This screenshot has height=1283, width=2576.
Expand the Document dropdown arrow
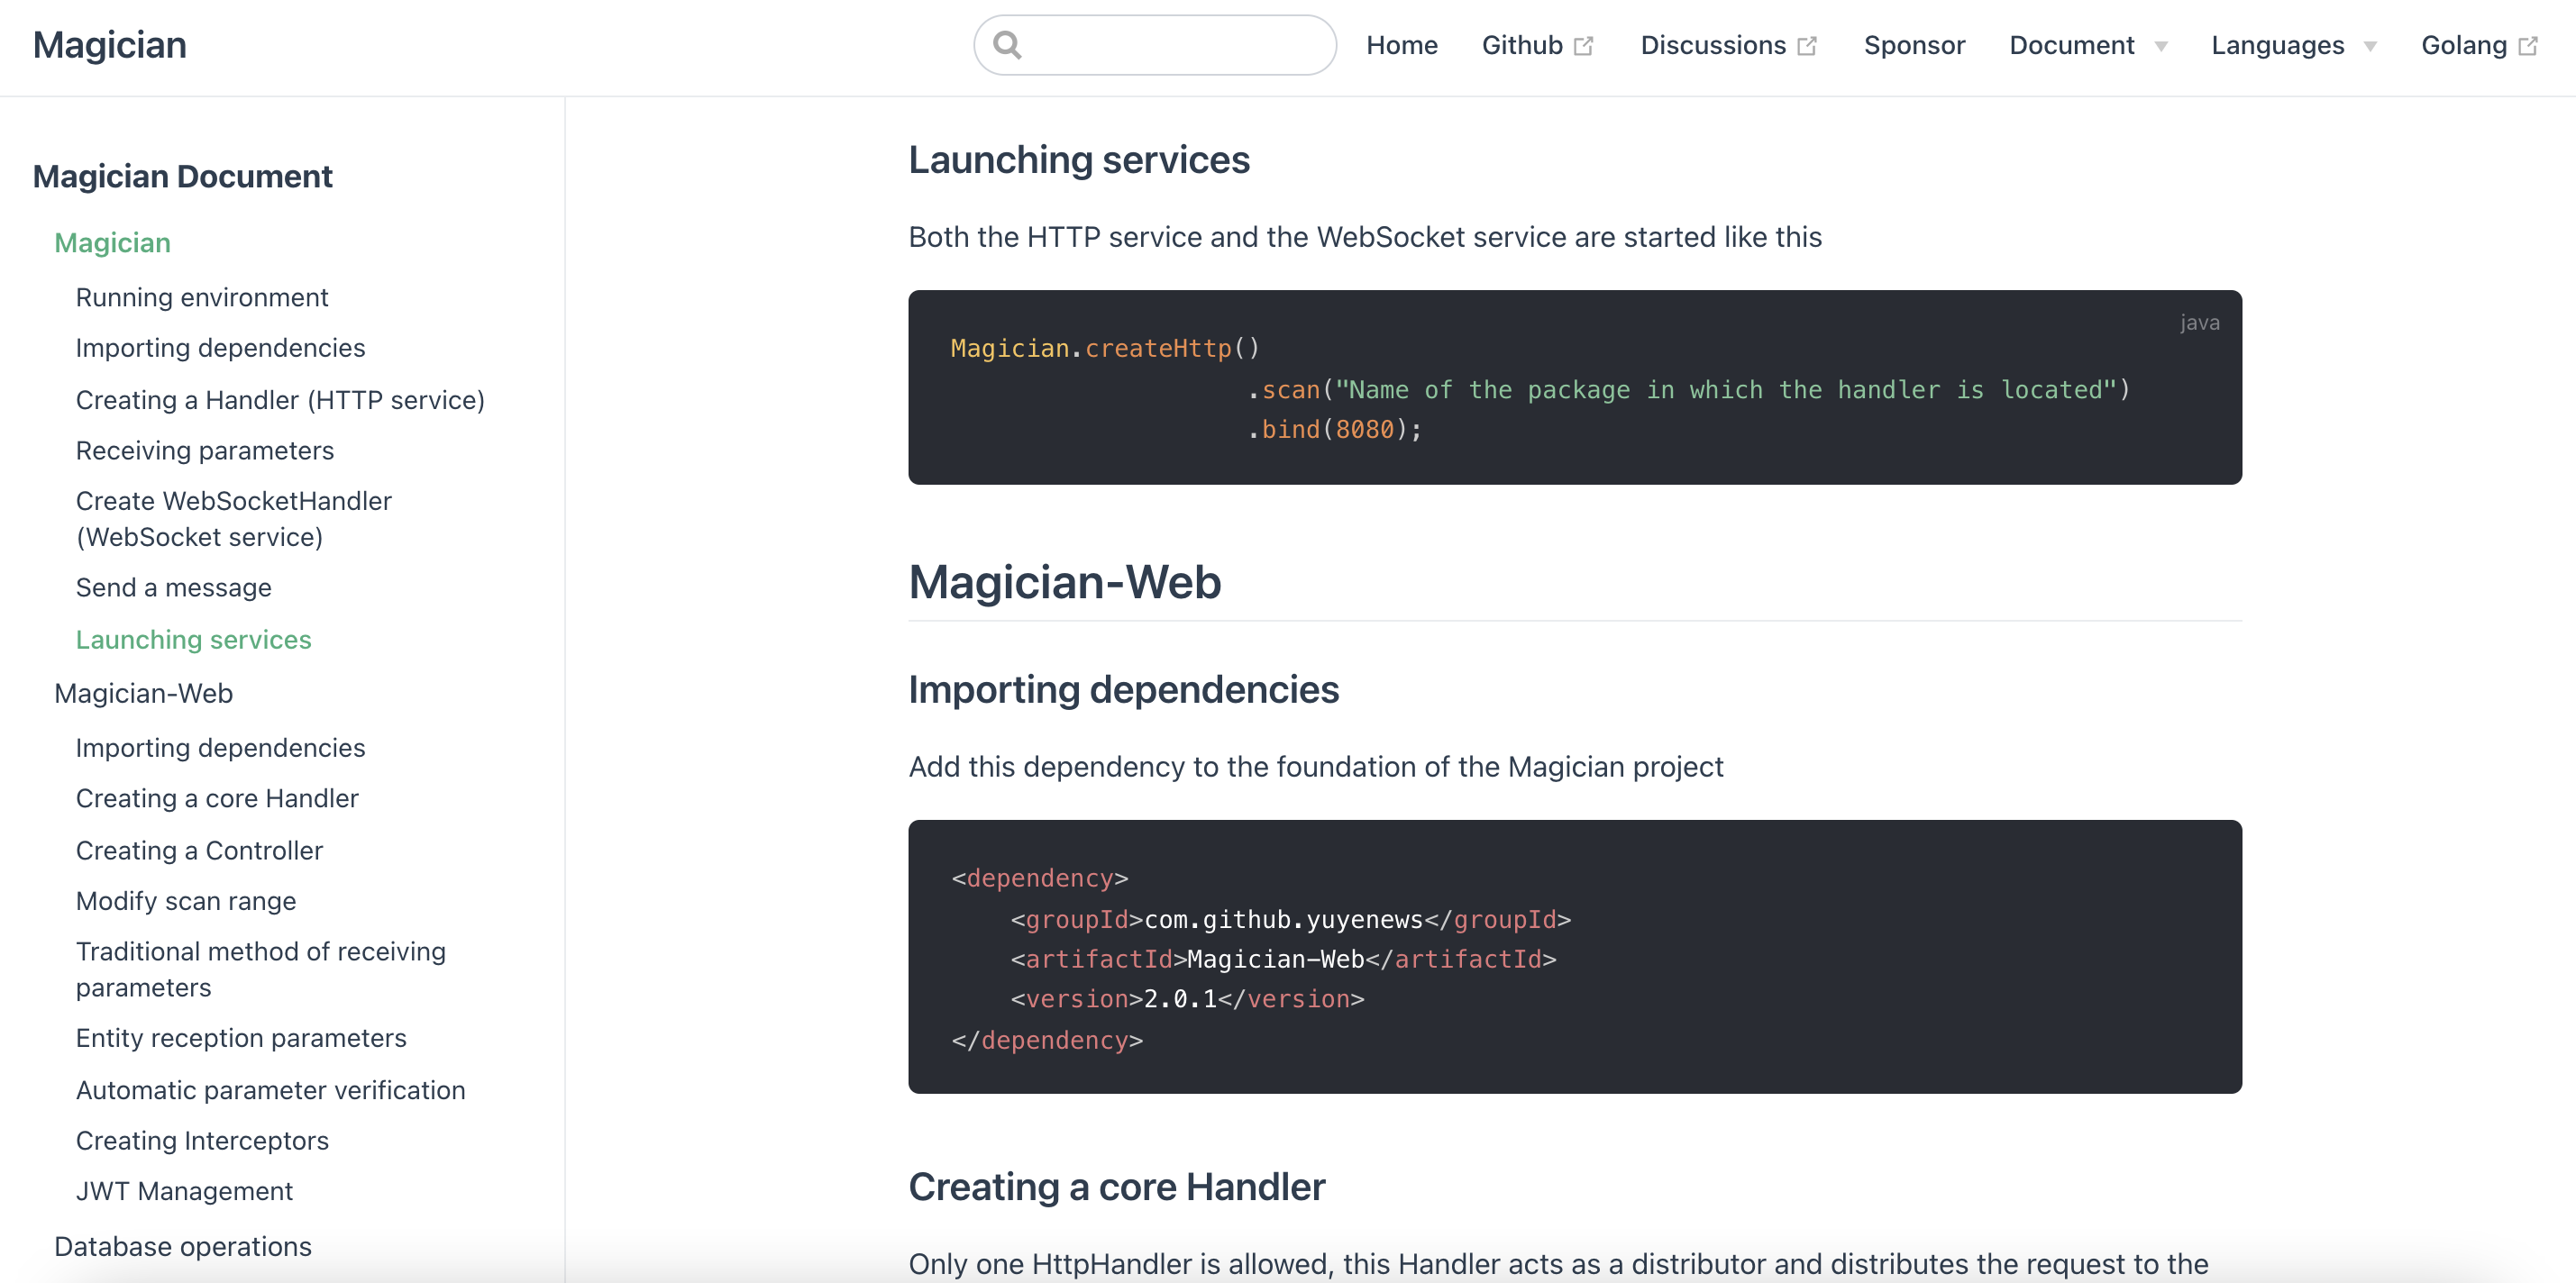[x=2161, y=47]
